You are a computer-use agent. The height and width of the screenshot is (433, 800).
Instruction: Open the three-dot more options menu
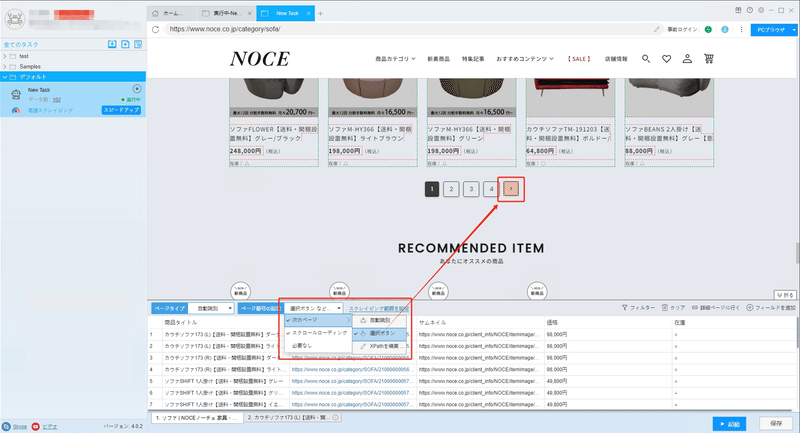741,30
